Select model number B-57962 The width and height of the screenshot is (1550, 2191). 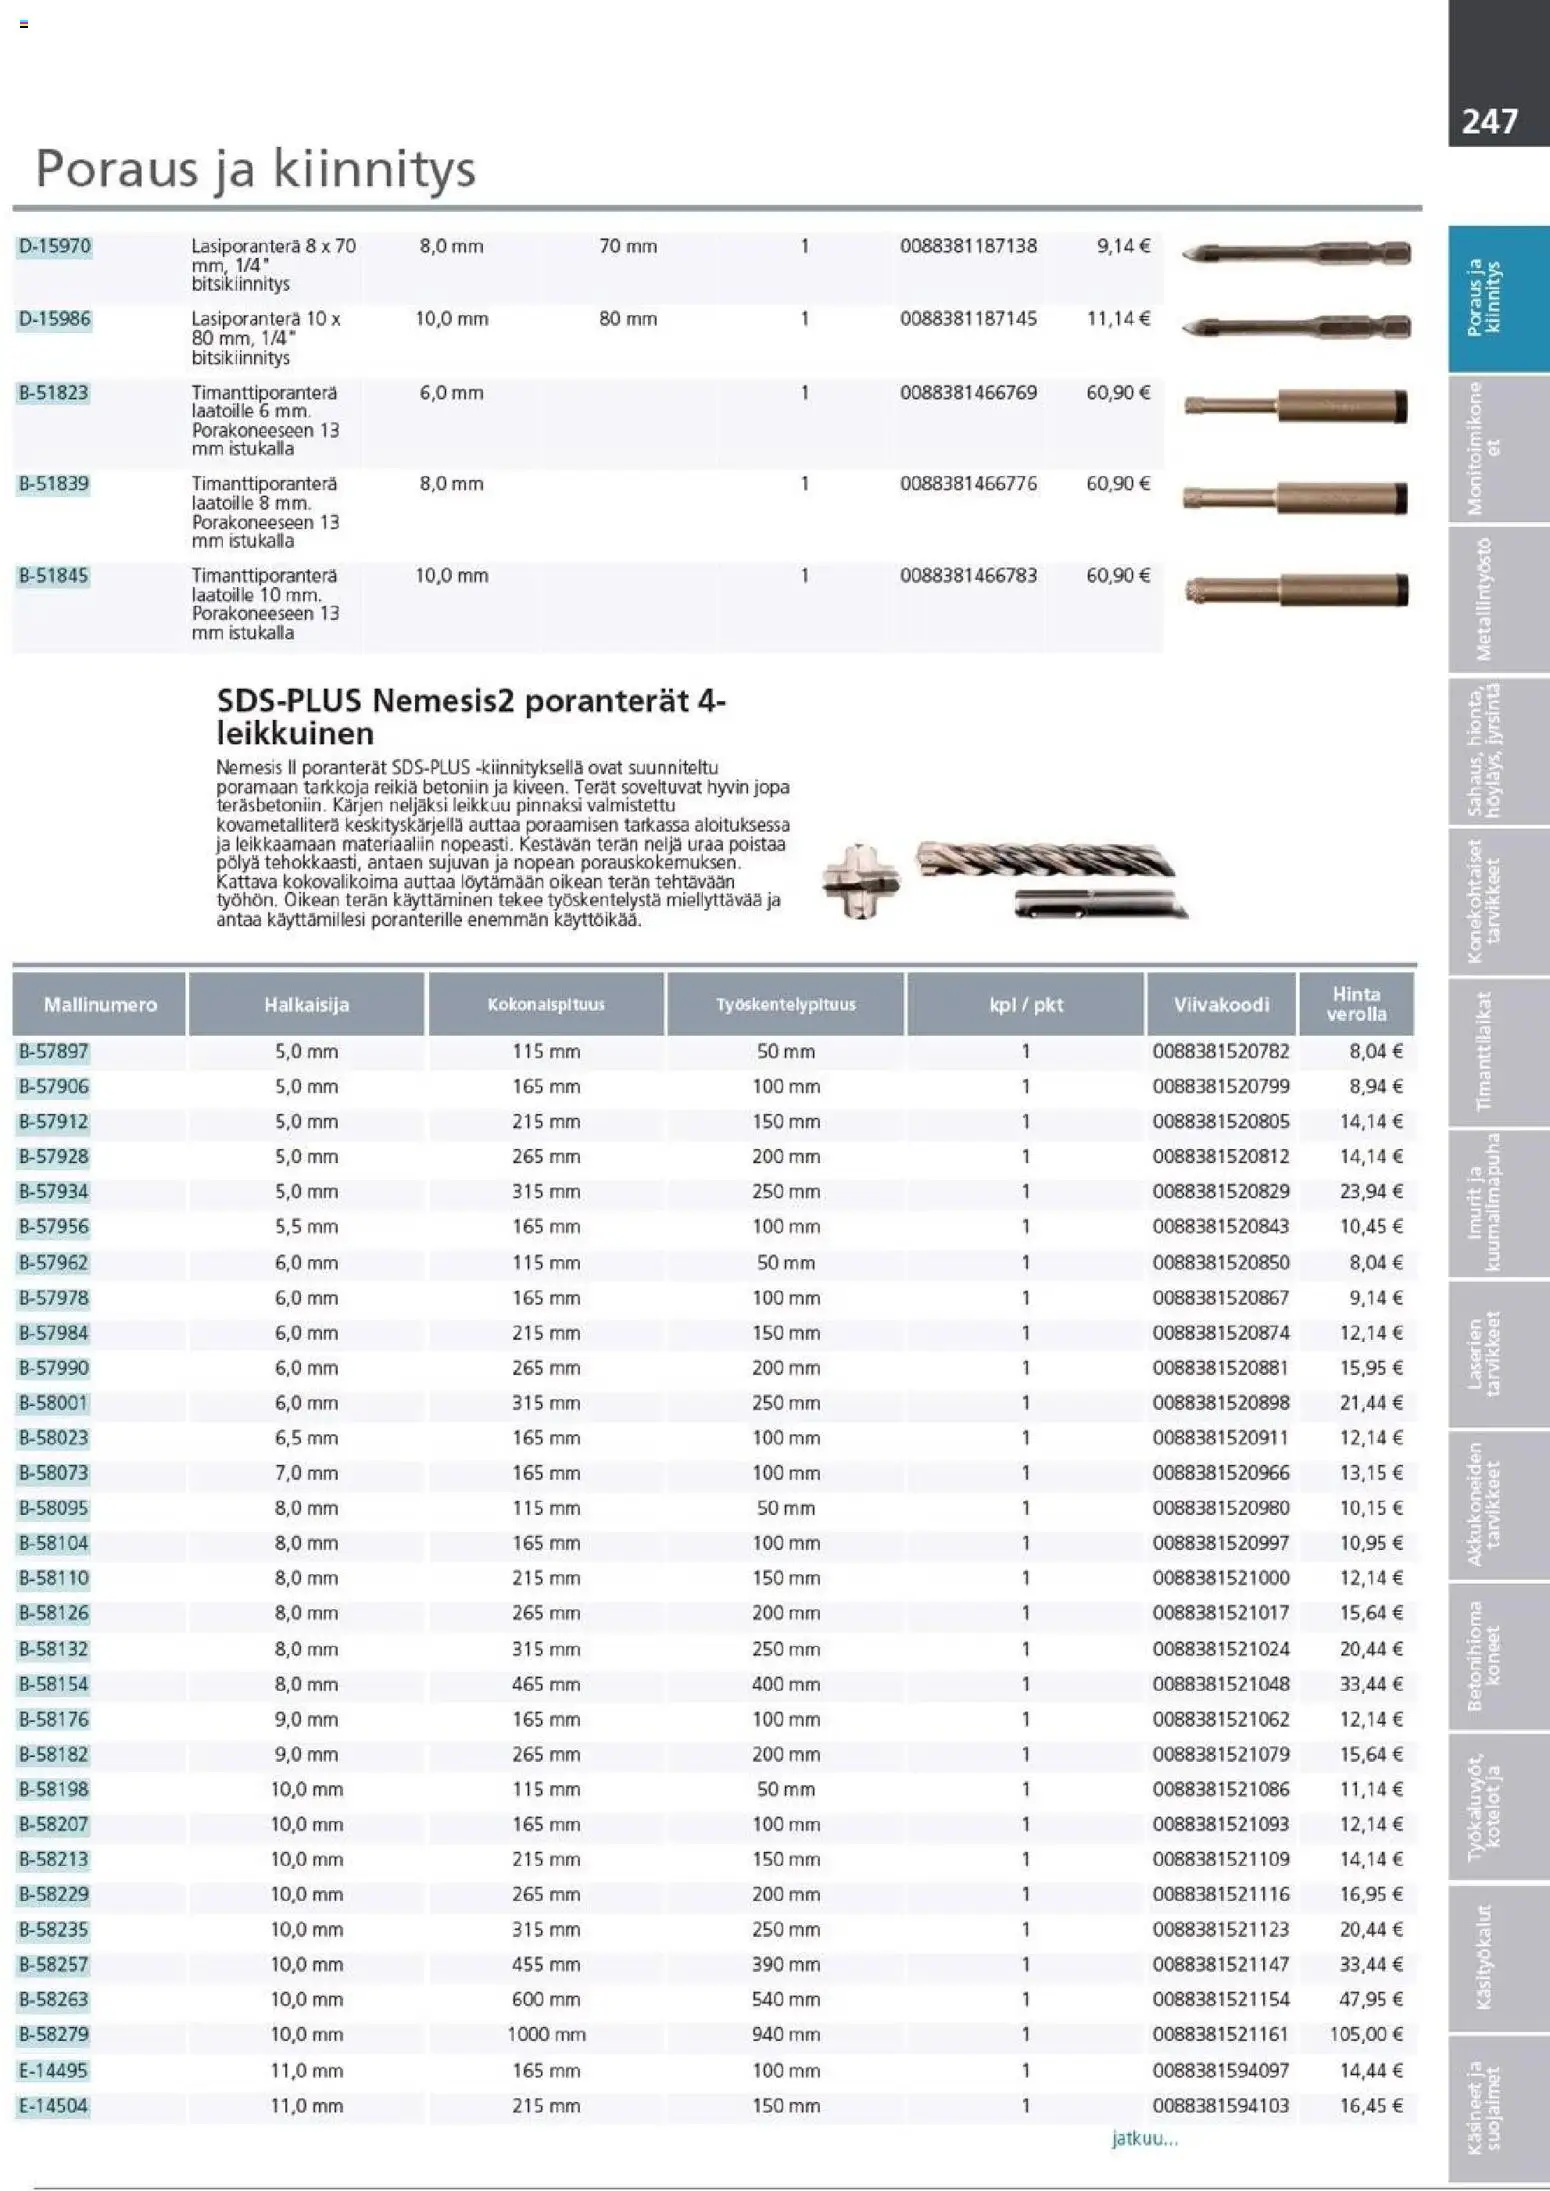[x=54, y=1263]
